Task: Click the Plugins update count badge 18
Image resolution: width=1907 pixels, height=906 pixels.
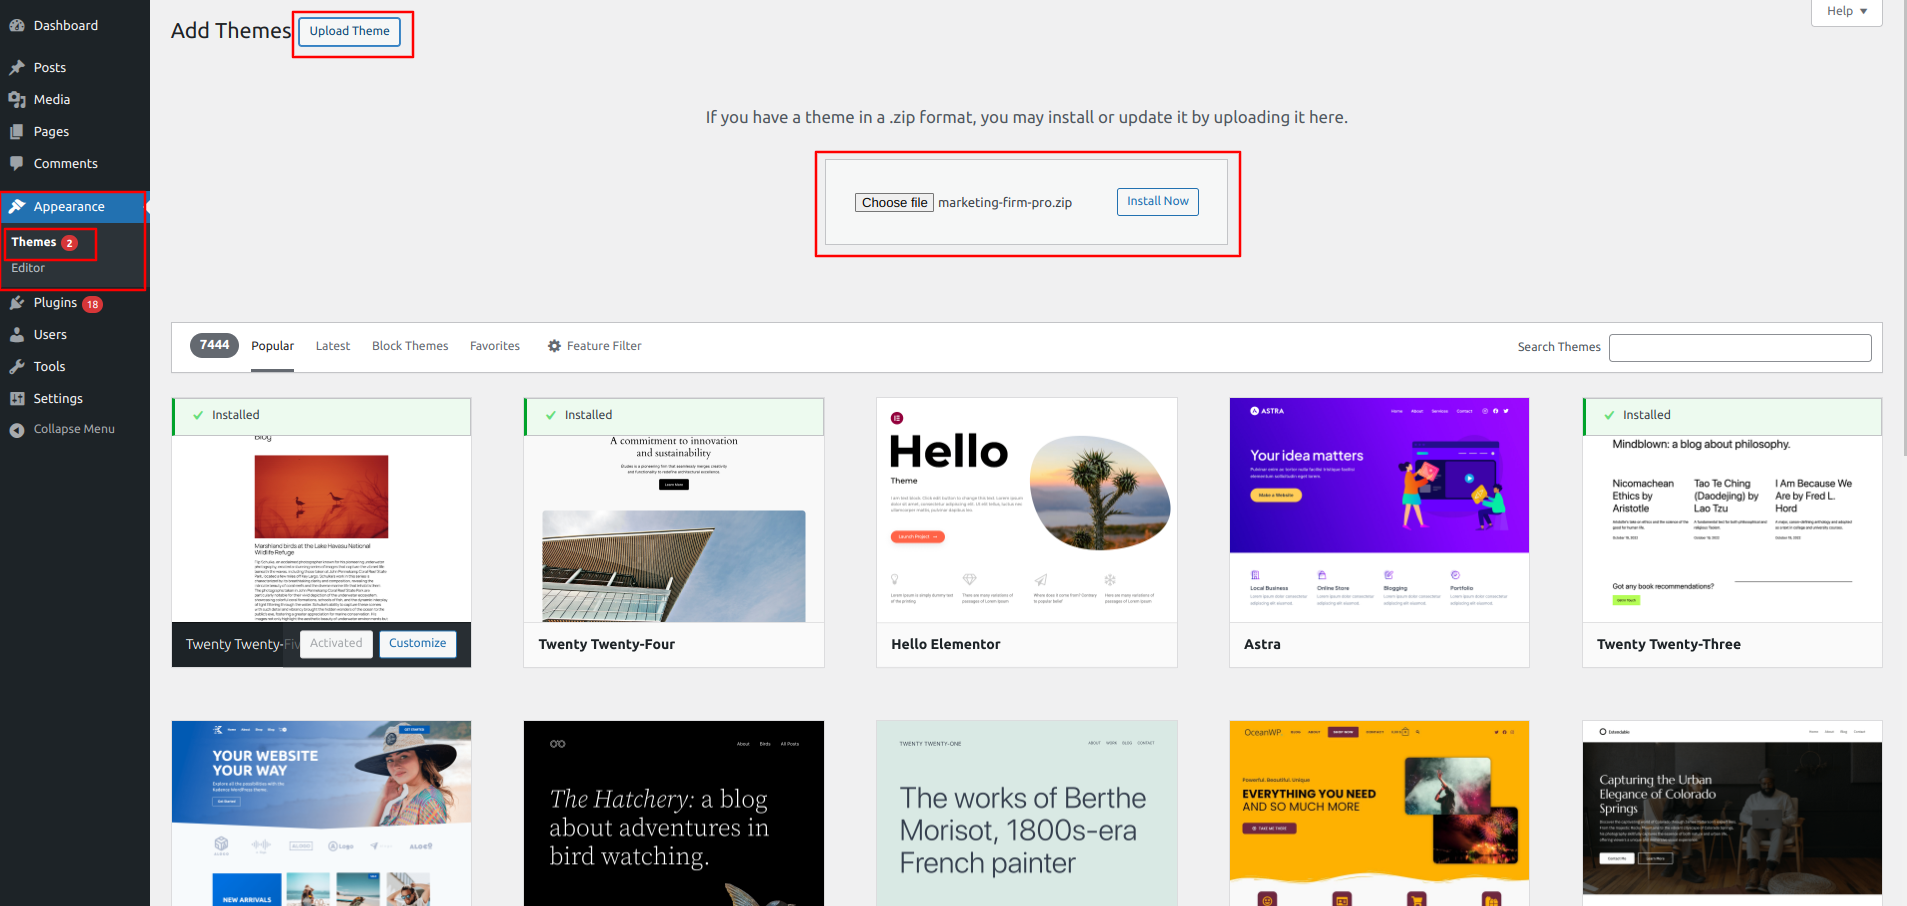Action: pyautogui.click(x=93, y=304)
